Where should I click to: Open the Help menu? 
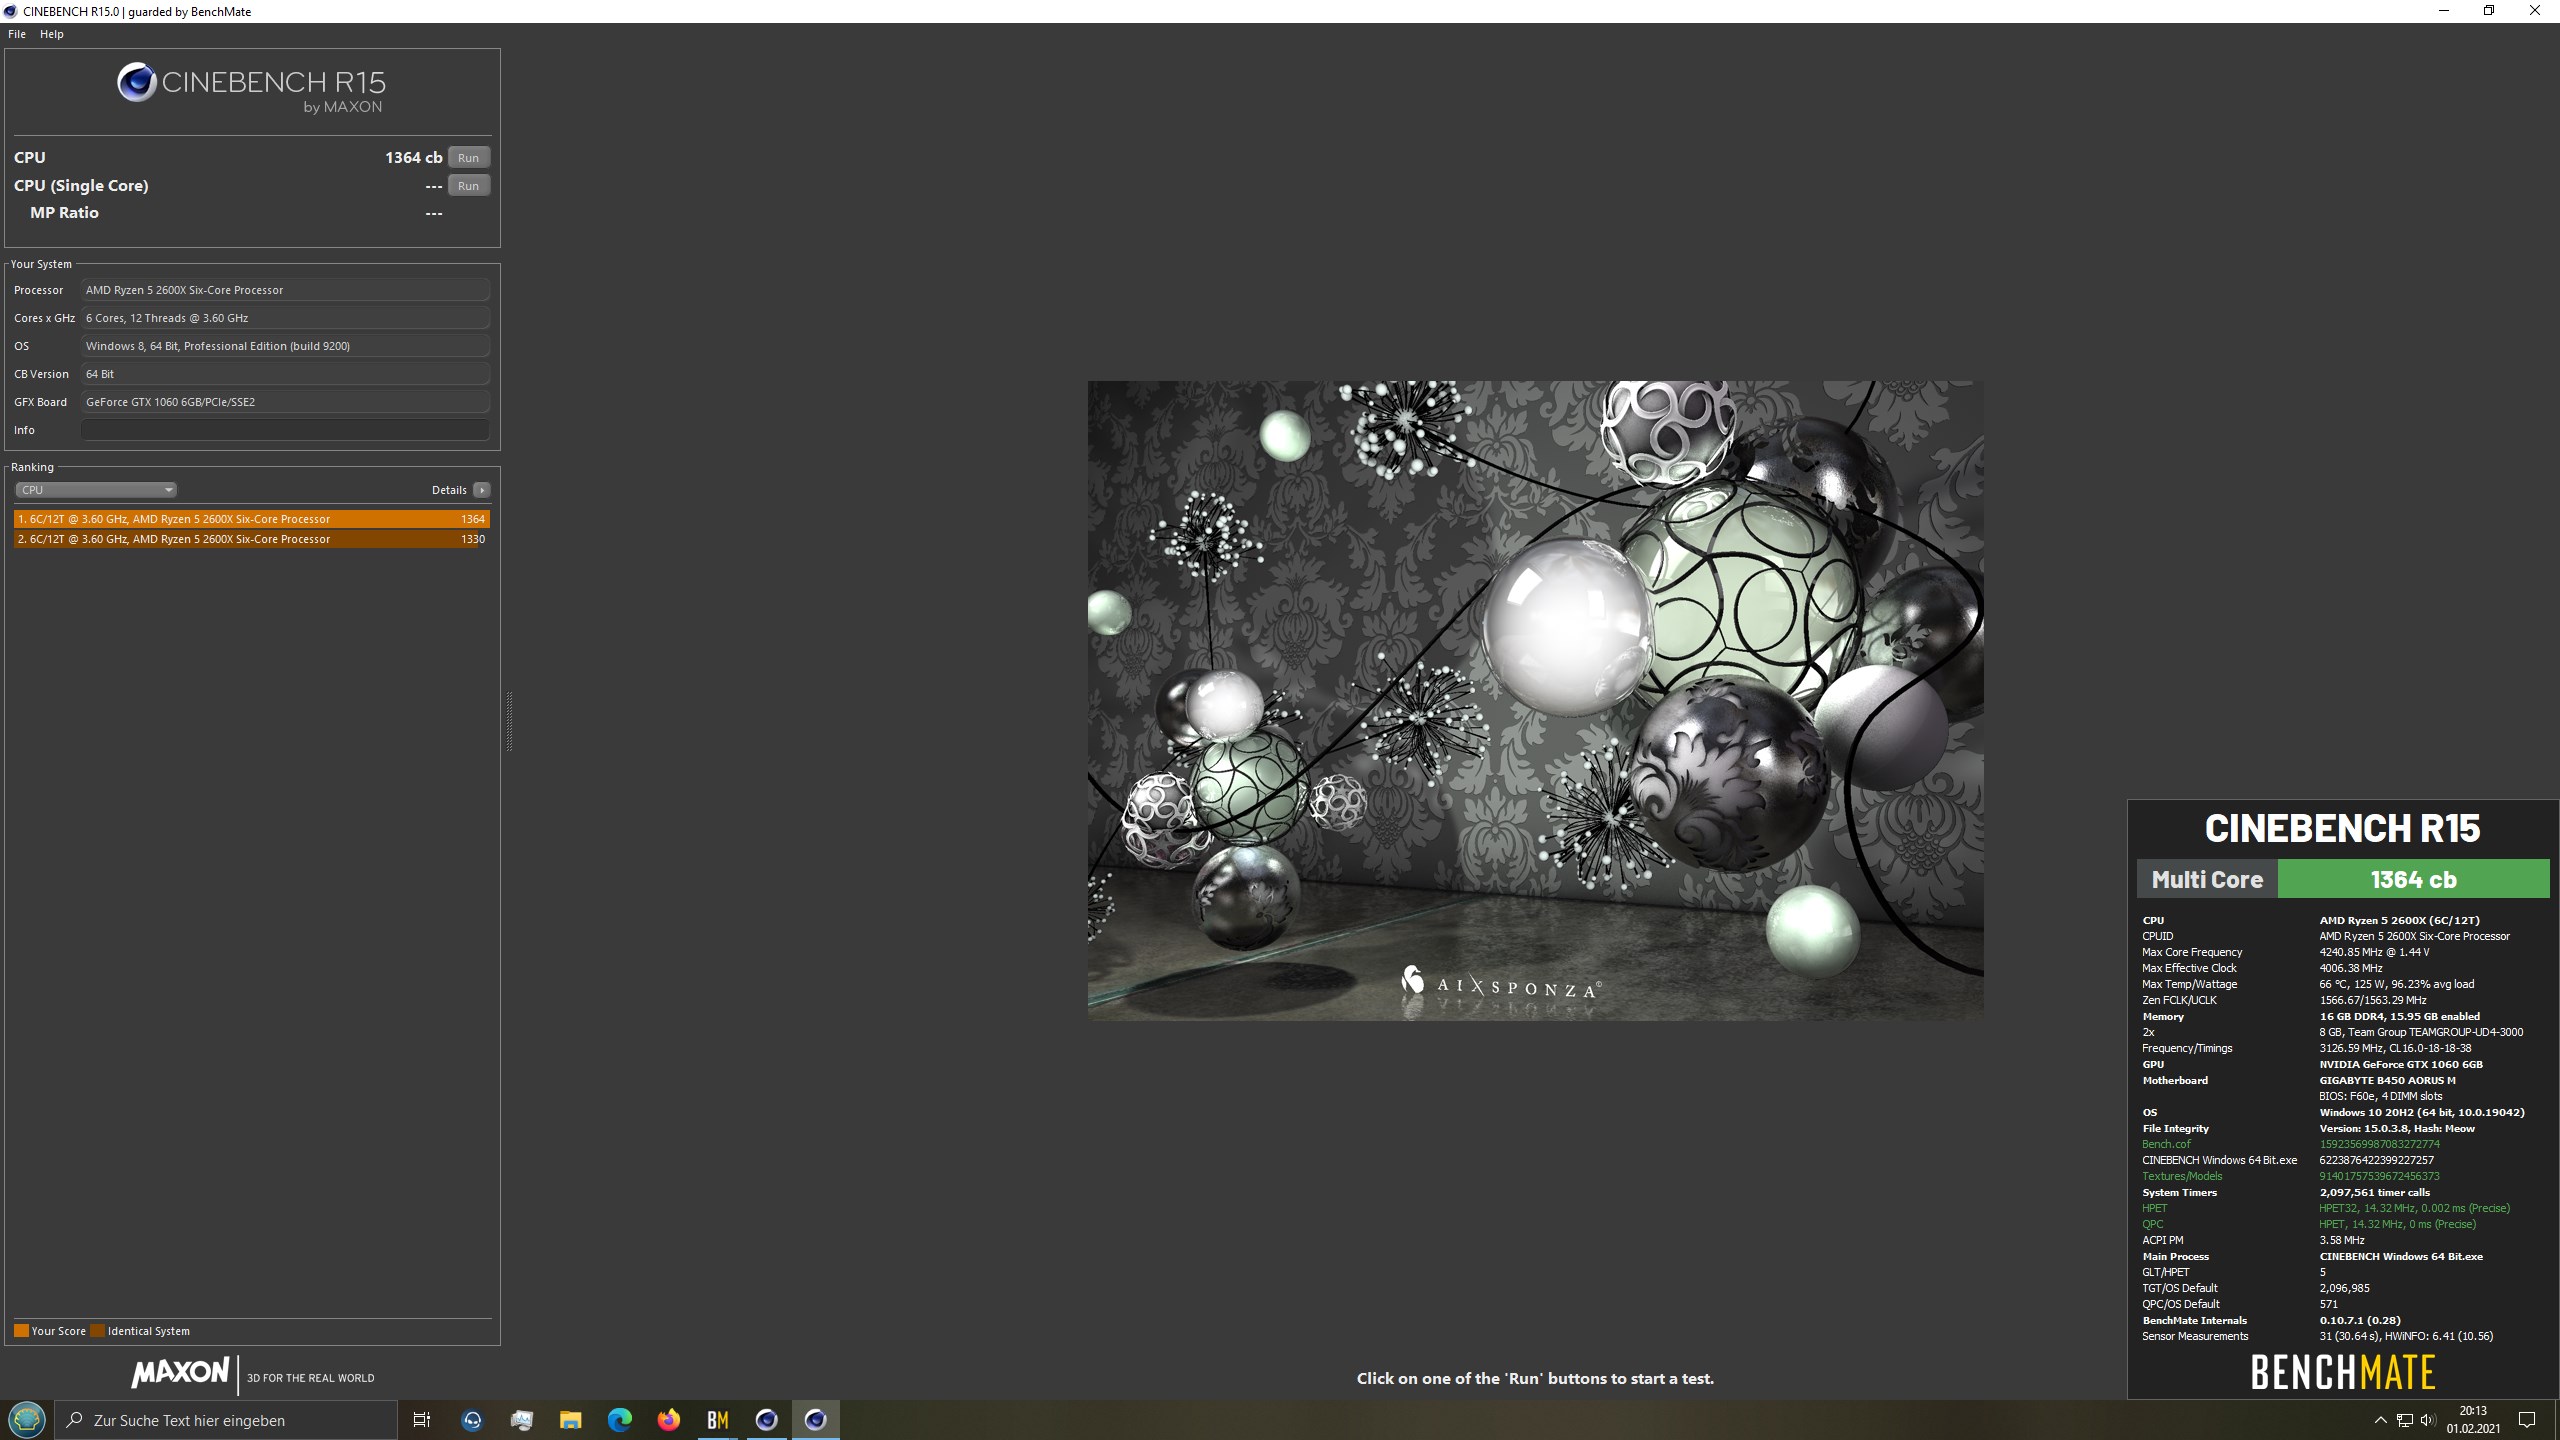[x=51, y=34]
